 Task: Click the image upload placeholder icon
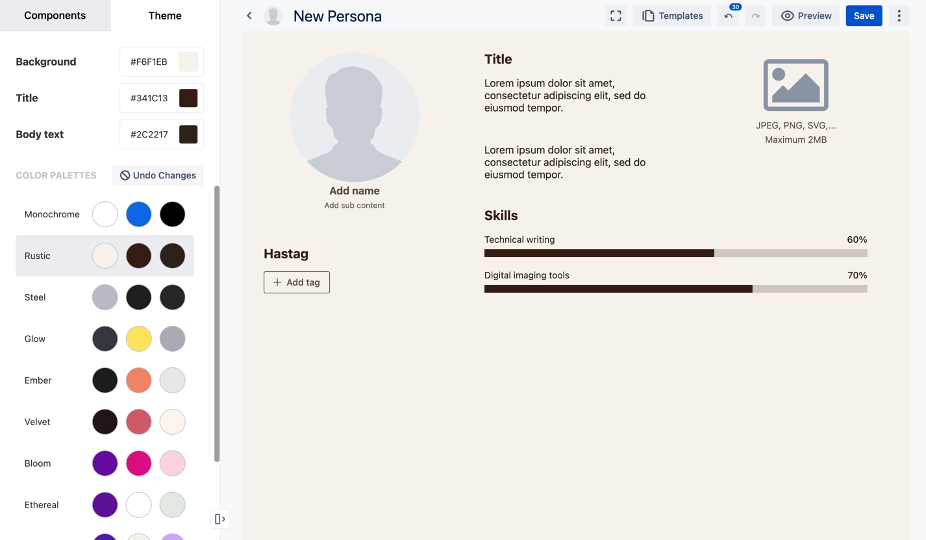[795, 85]
